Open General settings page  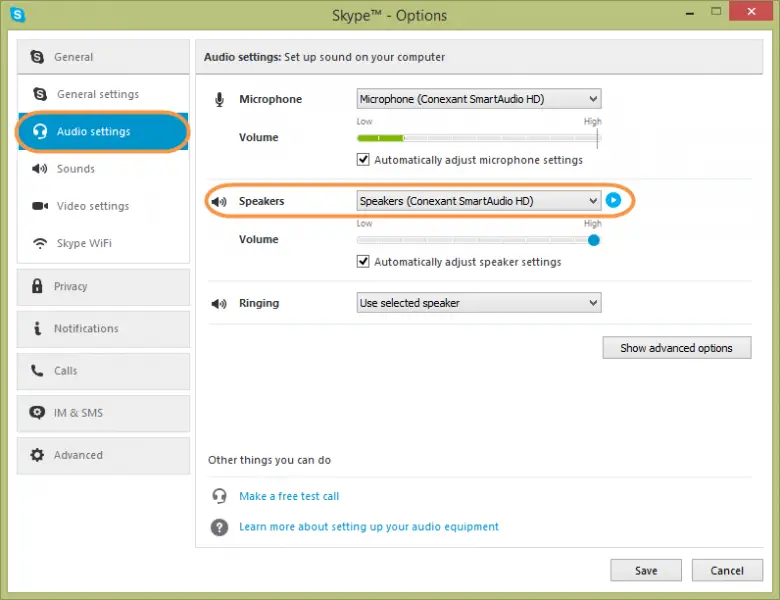click(103, 94)
